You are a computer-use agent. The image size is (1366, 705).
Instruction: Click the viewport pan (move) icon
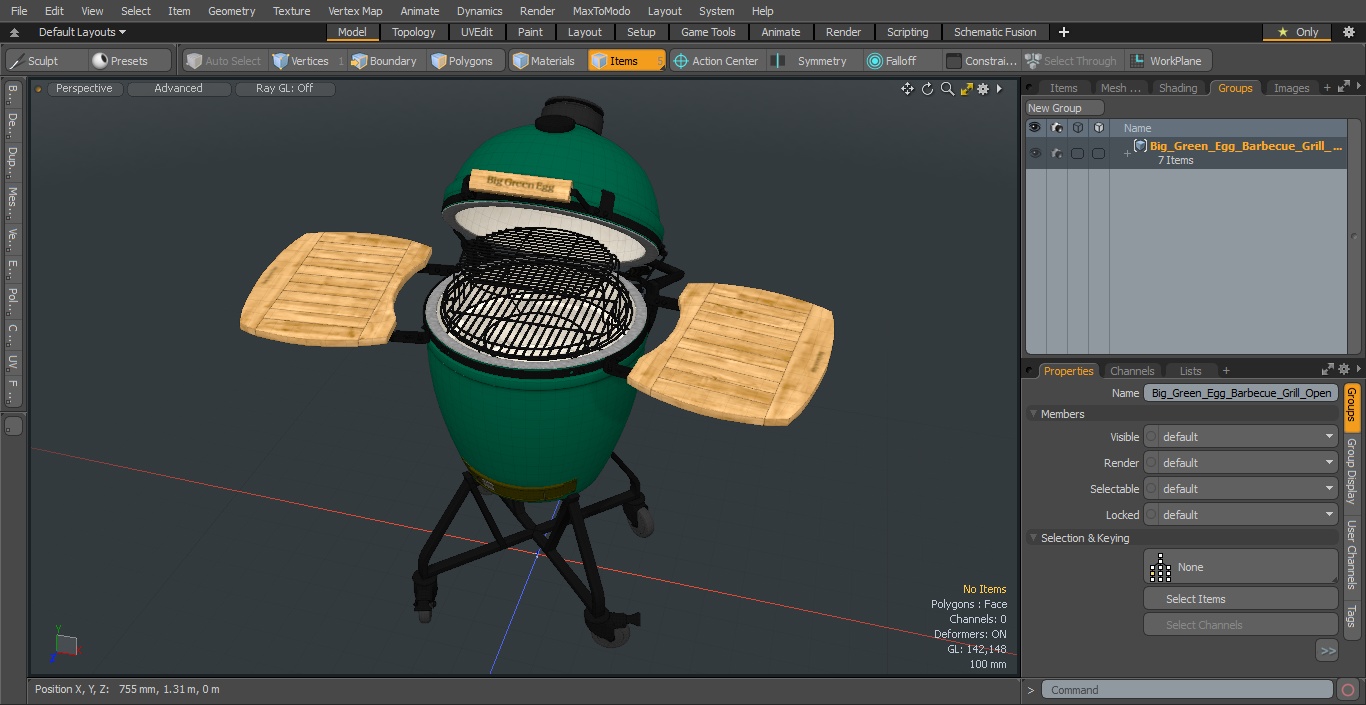907,89
